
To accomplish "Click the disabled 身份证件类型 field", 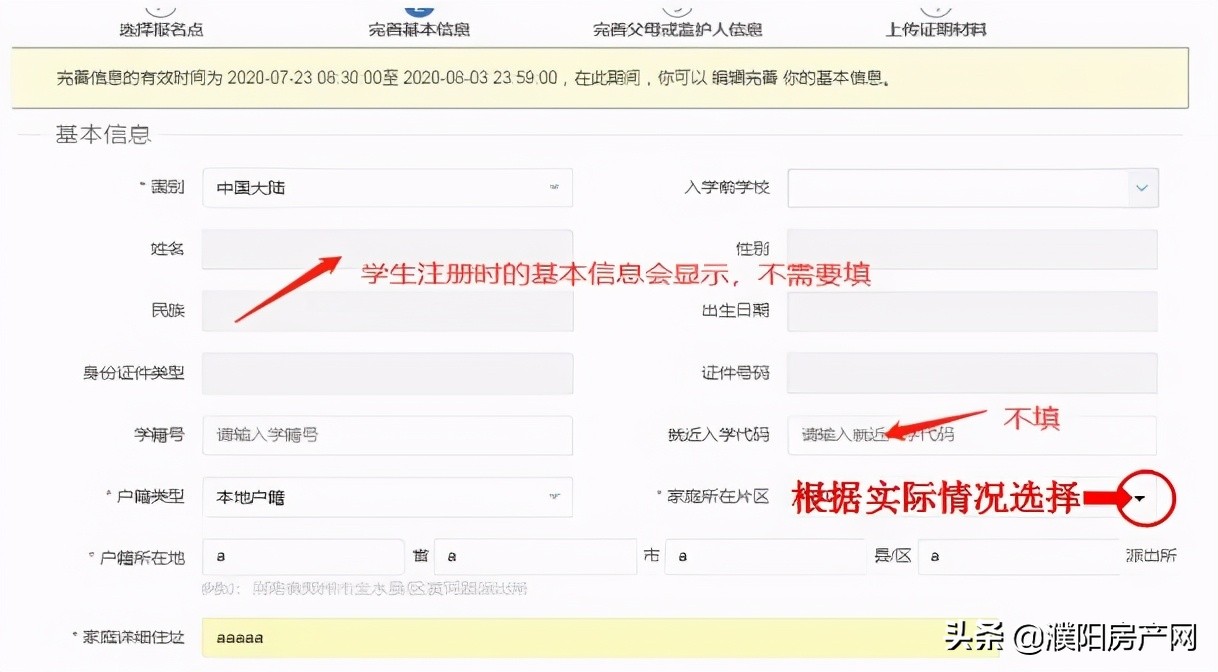I will tap(387, 373).
